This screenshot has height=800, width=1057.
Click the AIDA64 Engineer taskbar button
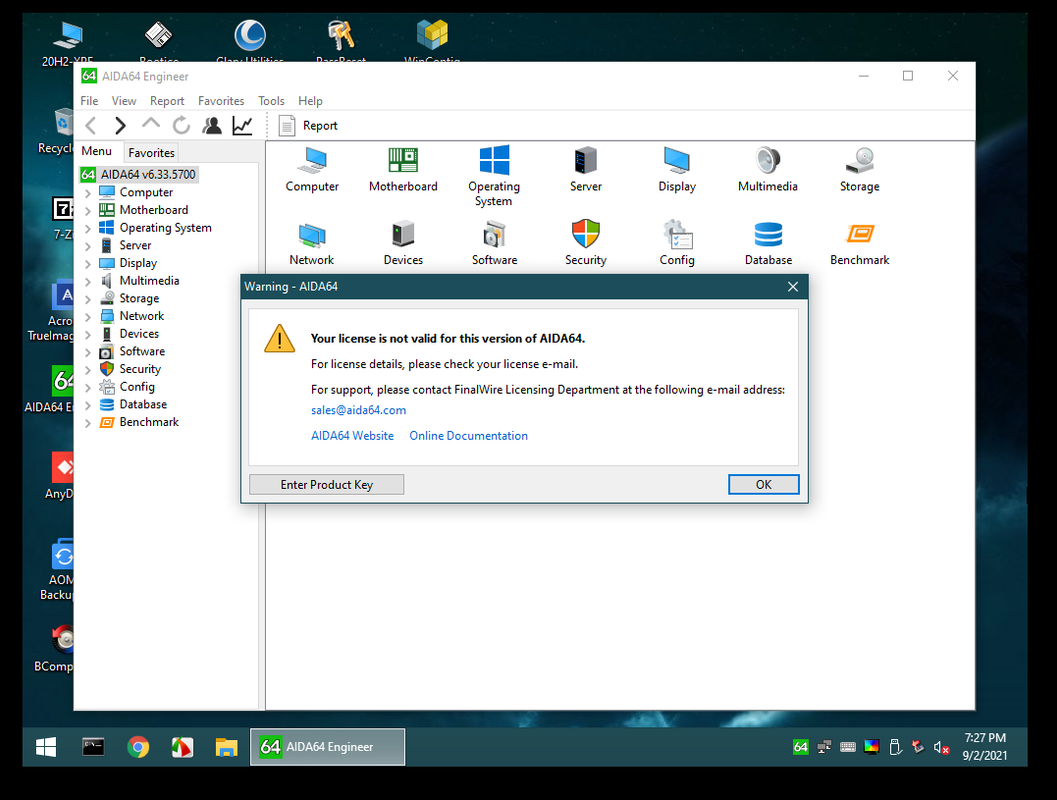pos(328,747)
